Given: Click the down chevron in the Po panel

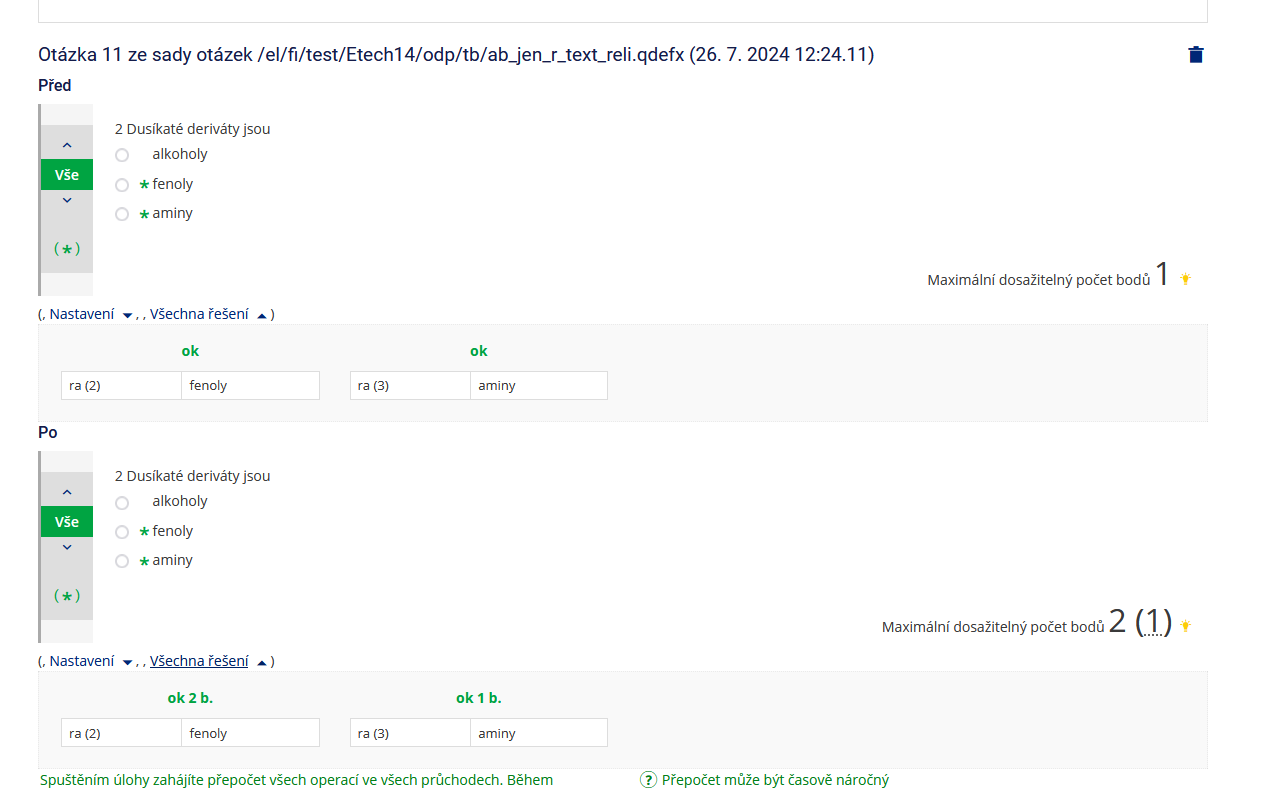Looking at the screenshot, I should point(67,547).
